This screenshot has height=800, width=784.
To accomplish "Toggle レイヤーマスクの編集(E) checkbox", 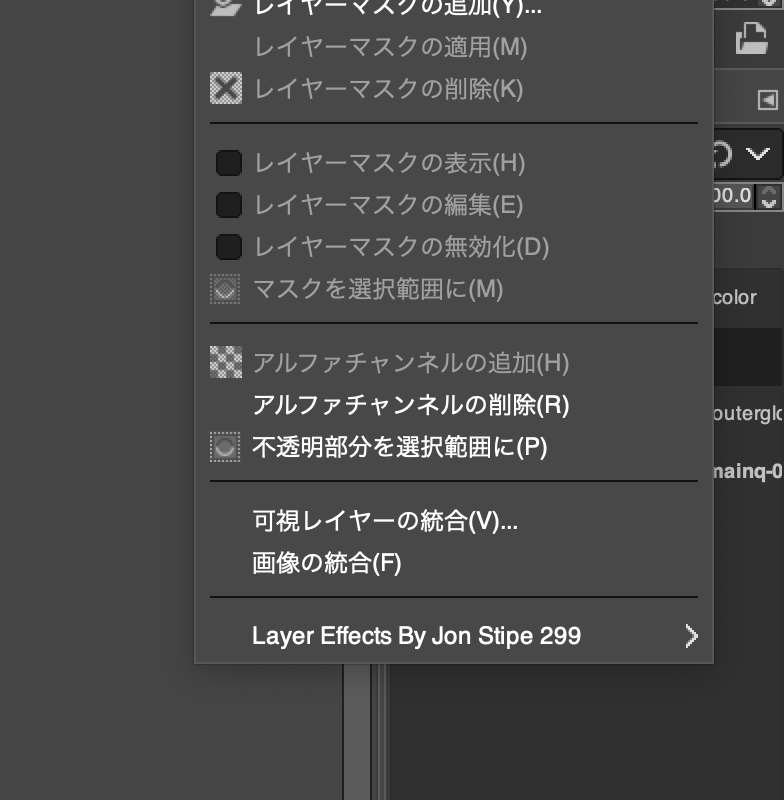I will (x=229, y=205).
